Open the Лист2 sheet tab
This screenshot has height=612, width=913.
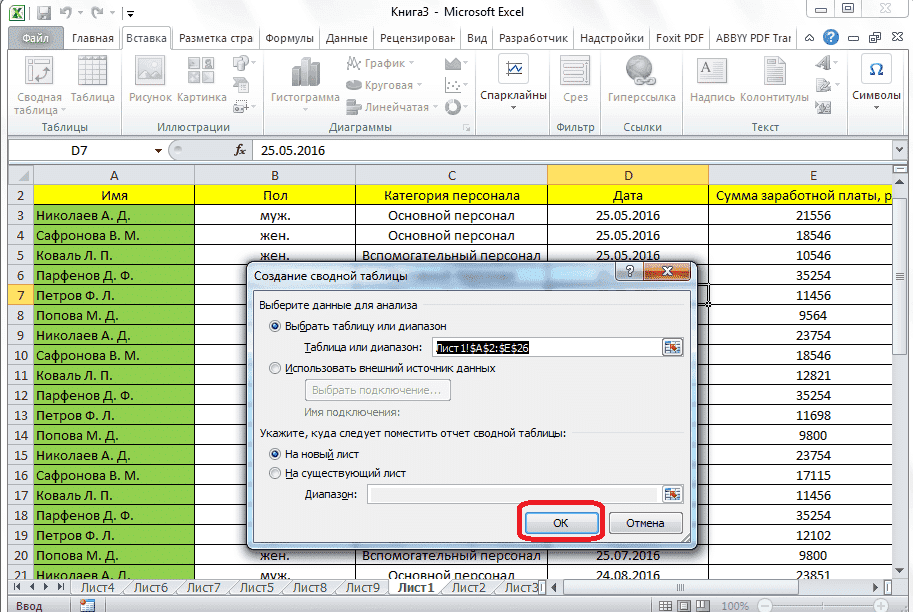(x=467, y=588)
